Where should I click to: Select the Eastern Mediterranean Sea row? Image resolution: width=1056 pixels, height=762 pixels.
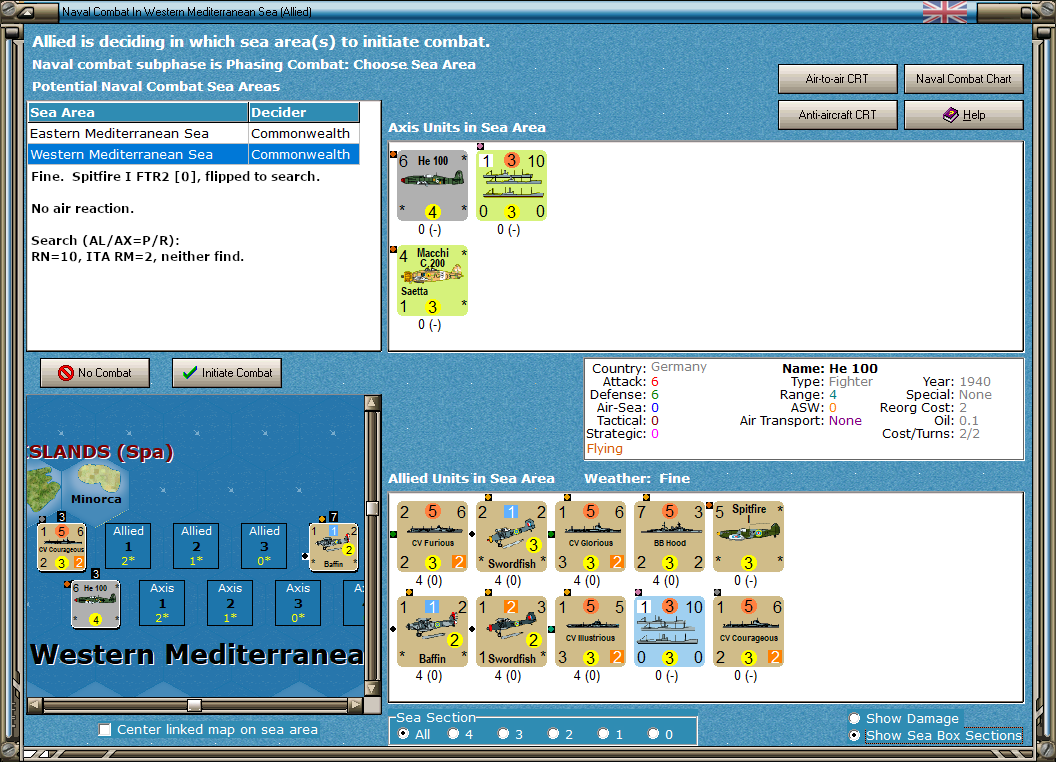pos(193,133)
